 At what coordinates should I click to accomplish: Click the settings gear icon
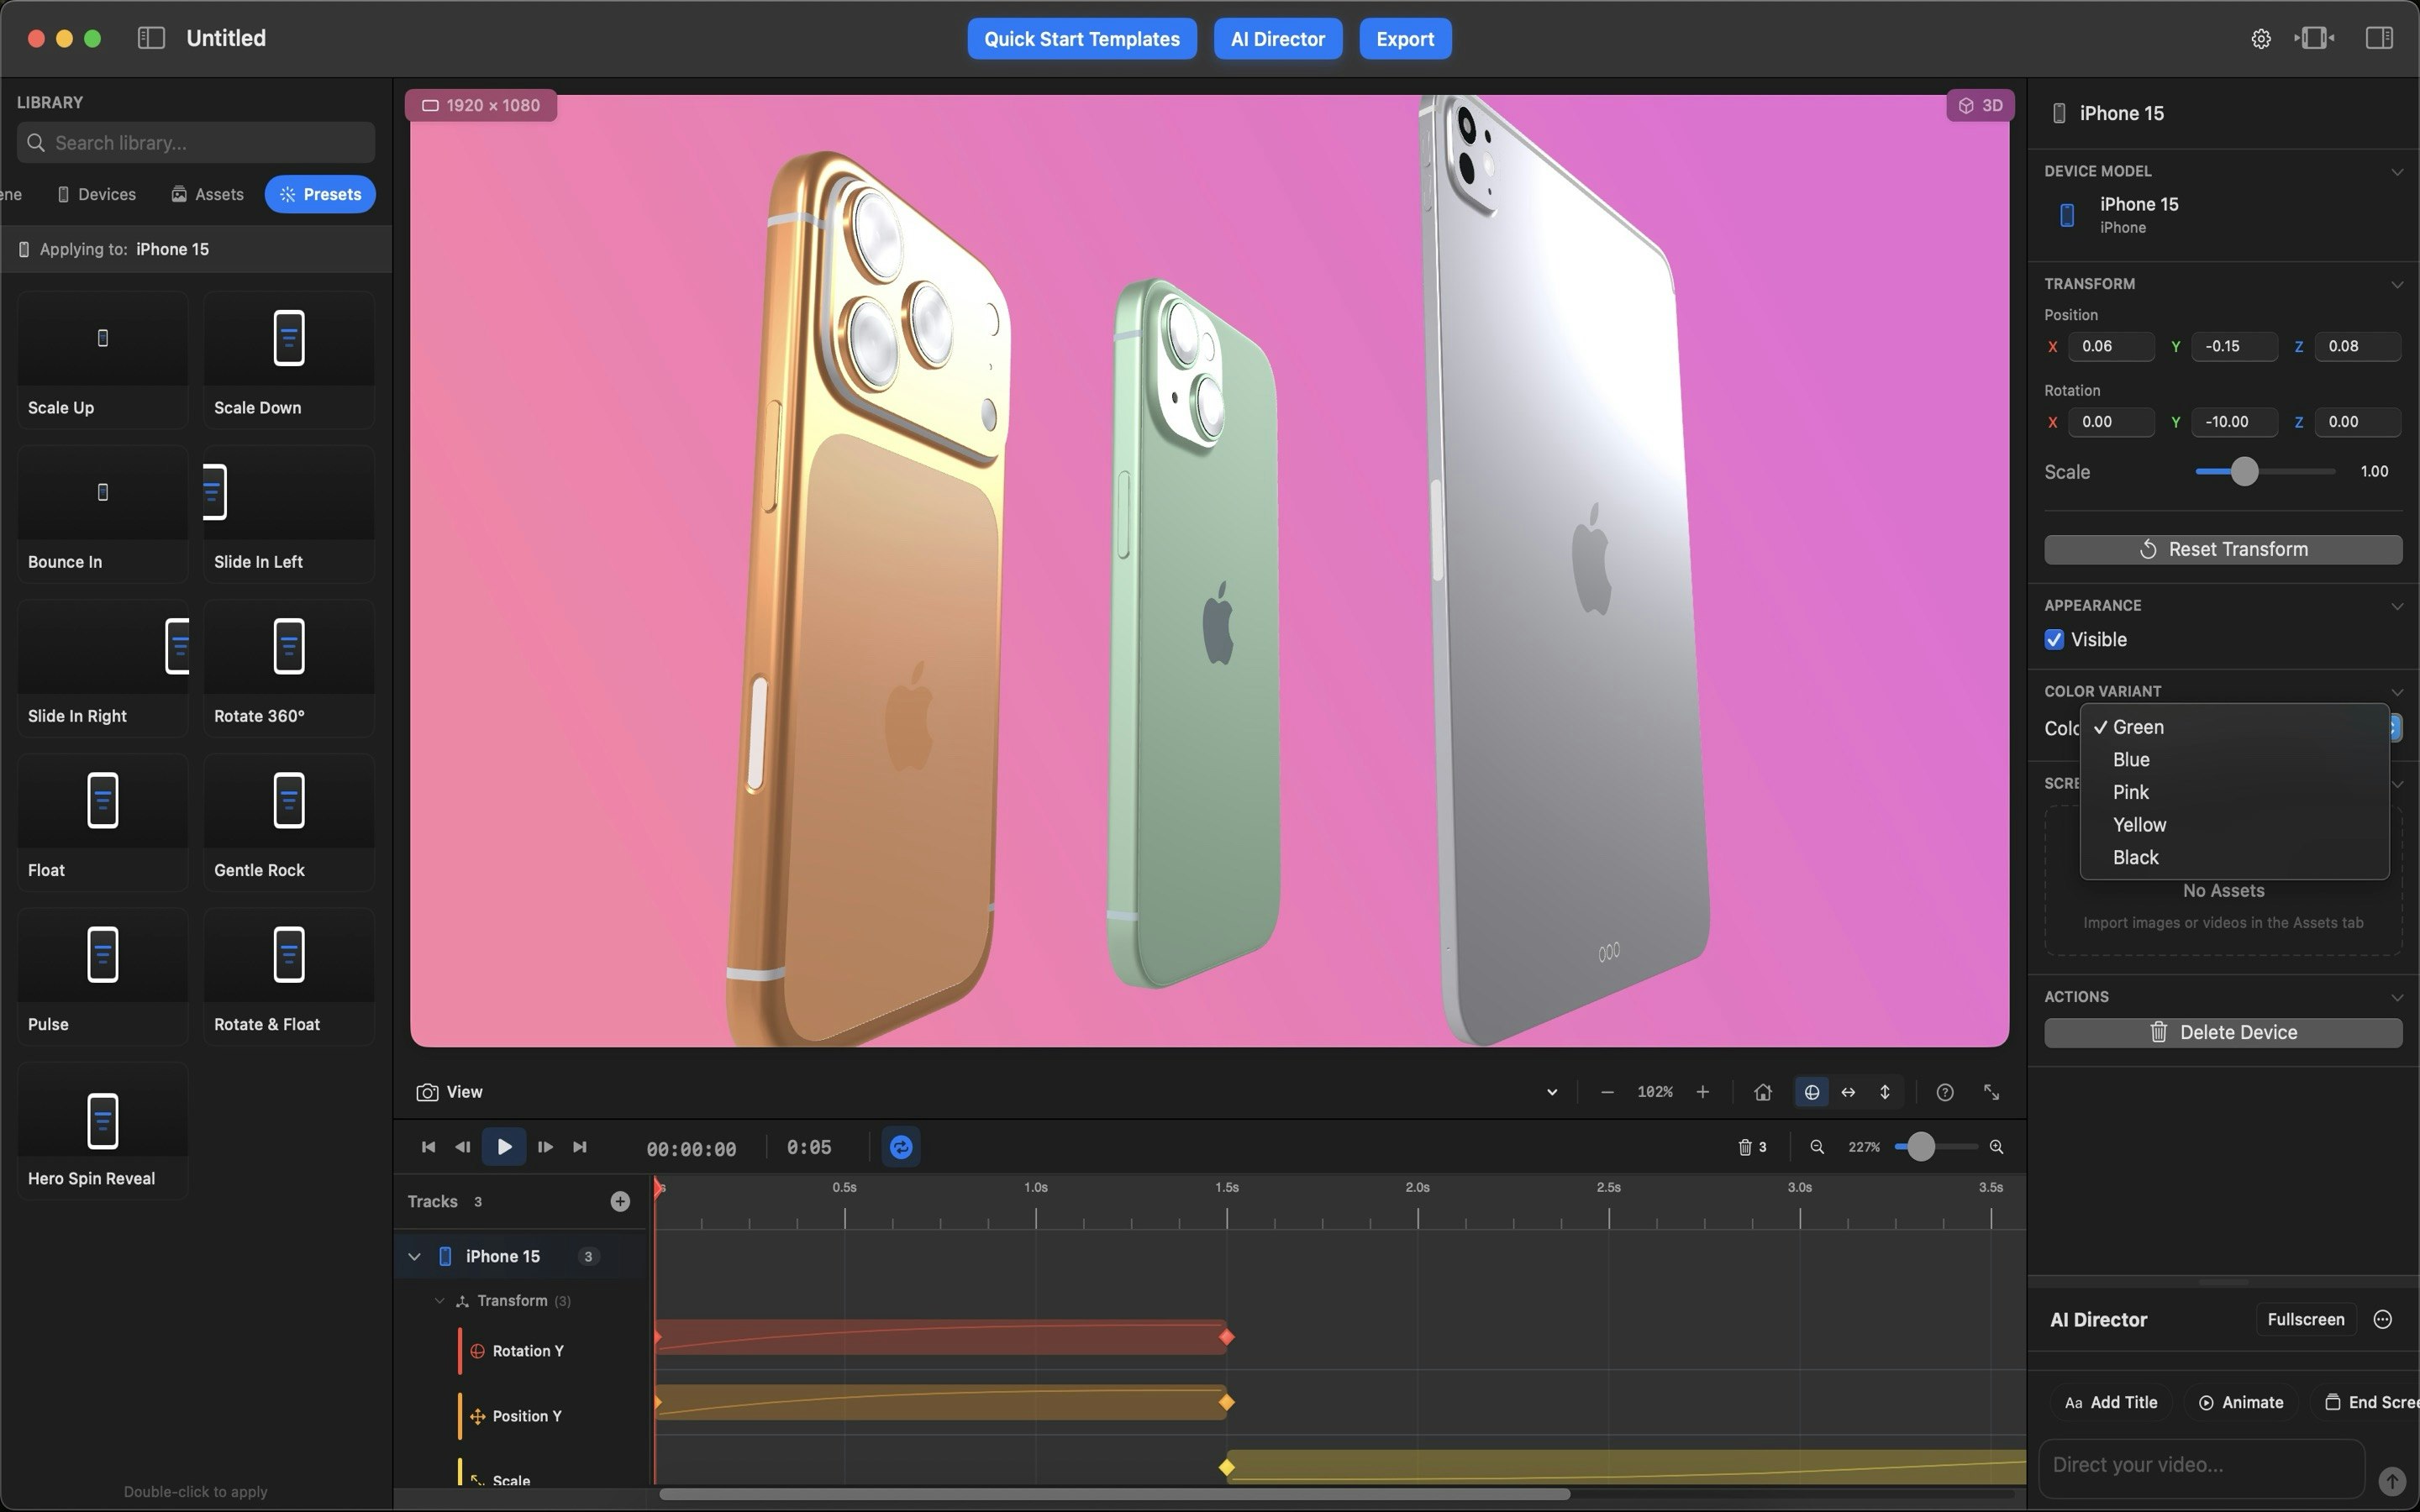(x=2260, y=39)
